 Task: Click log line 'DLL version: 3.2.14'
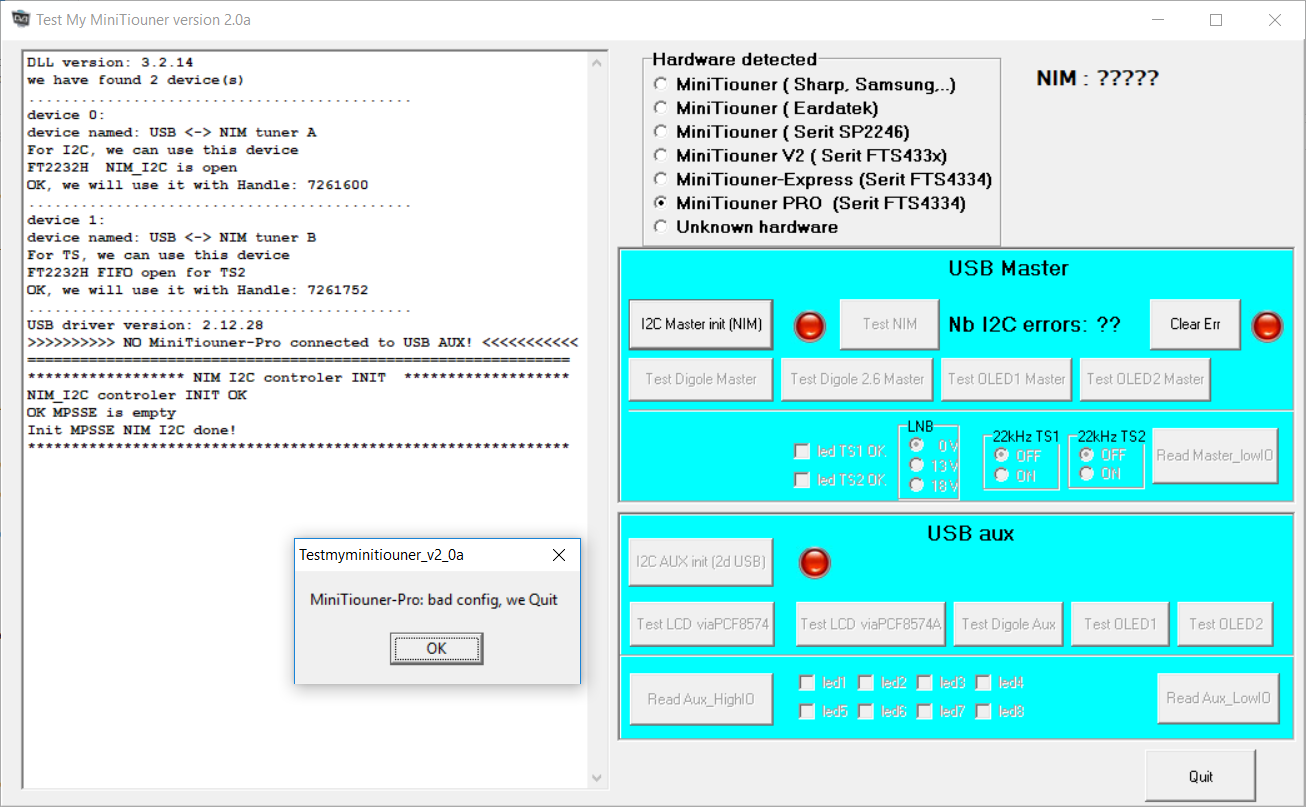[x=110, y=62]
